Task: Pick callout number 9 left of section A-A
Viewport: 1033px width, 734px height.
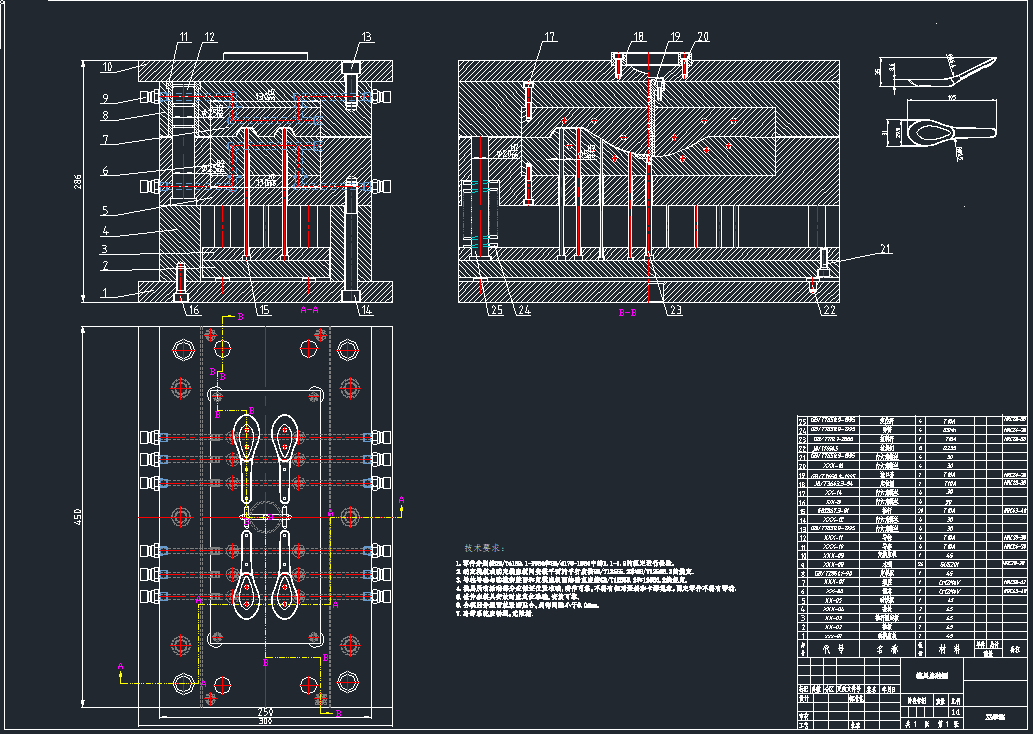Action: pyautogui.click(x=105, y=99)
